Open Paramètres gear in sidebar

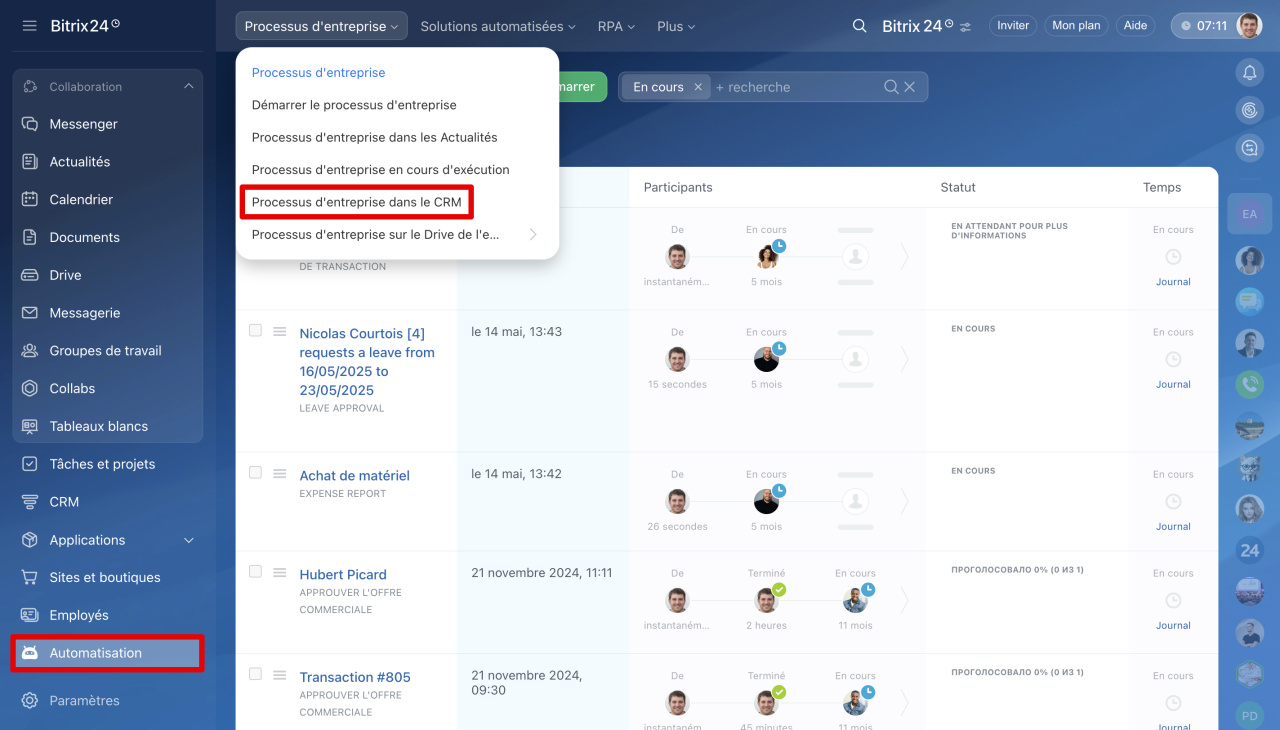(30, 700)
